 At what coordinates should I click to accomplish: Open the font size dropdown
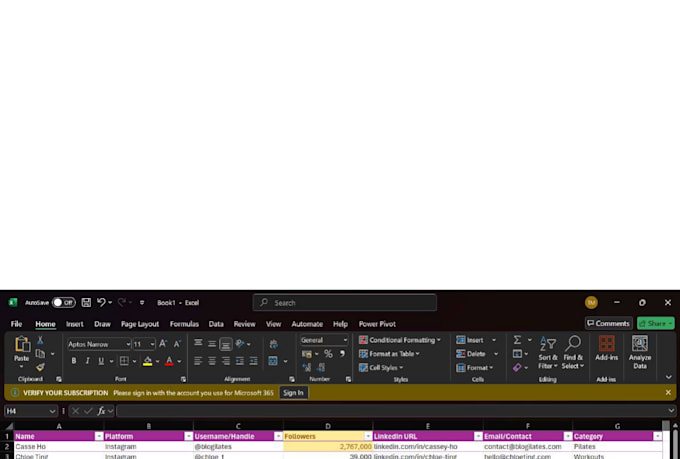point(152,344)
